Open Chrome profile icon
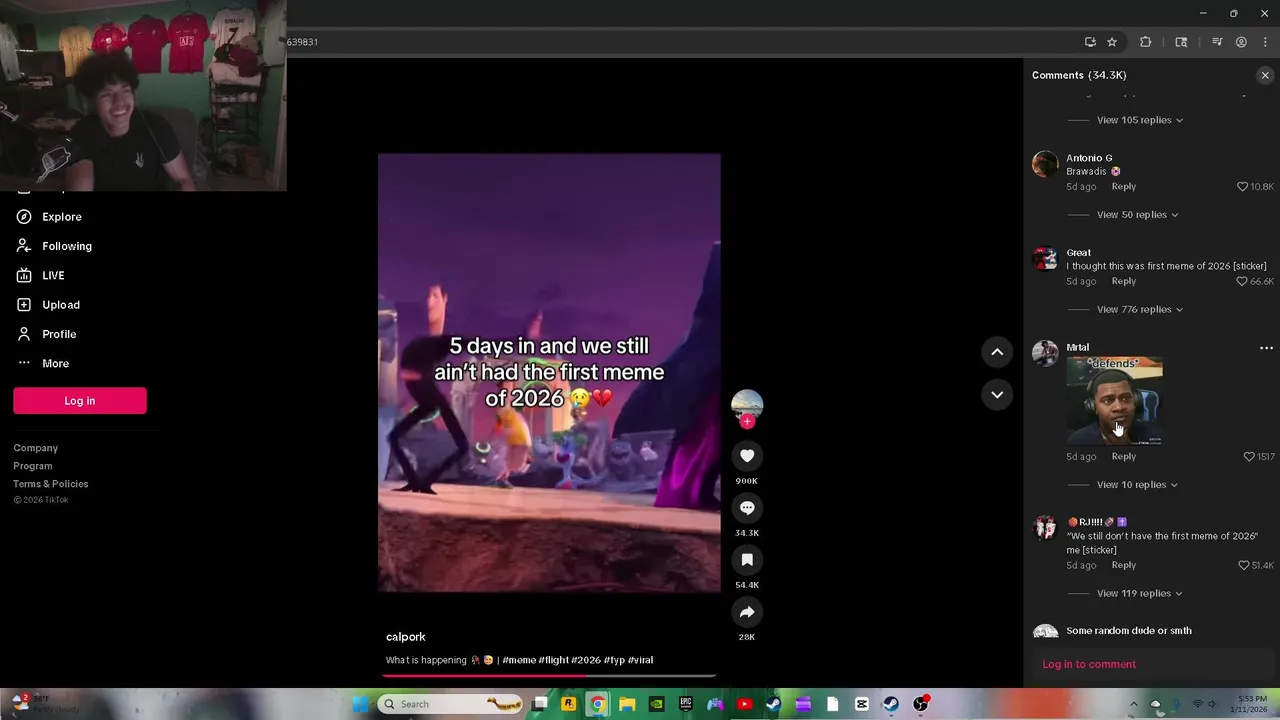Image resolution: width=1280 pixels, height=720 pixels. [x=1241, y=42]
